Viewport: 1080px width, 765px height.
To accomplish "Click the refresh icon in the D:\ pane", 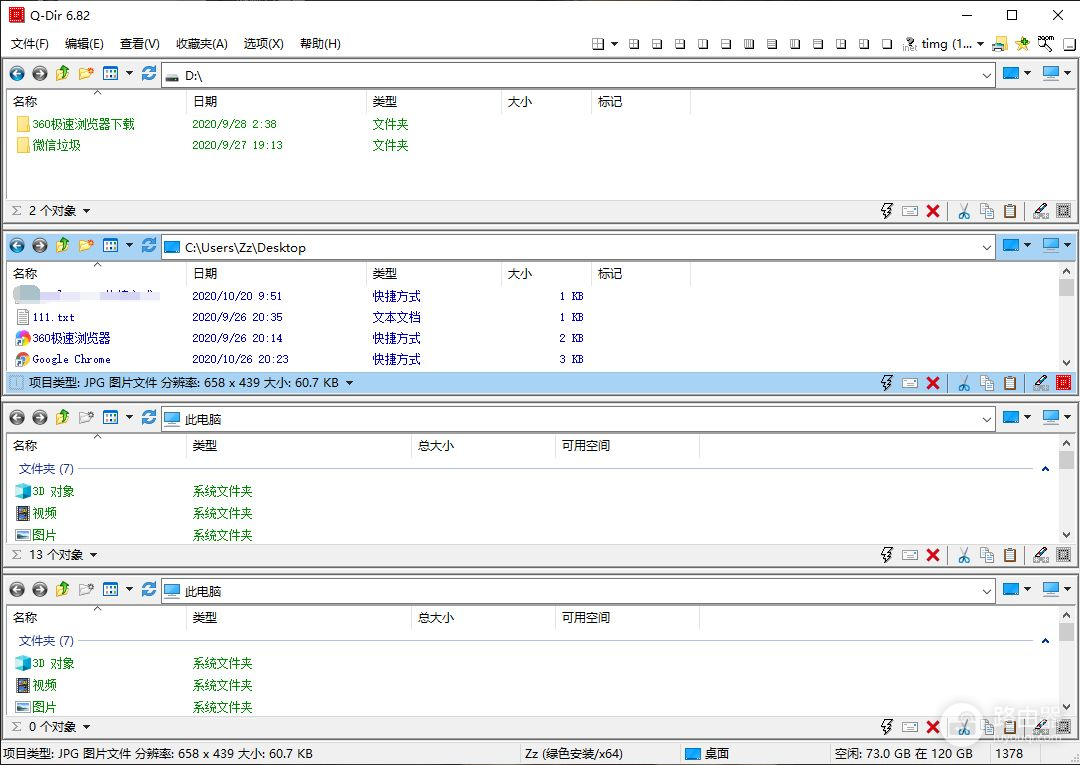I will point(149,74).
